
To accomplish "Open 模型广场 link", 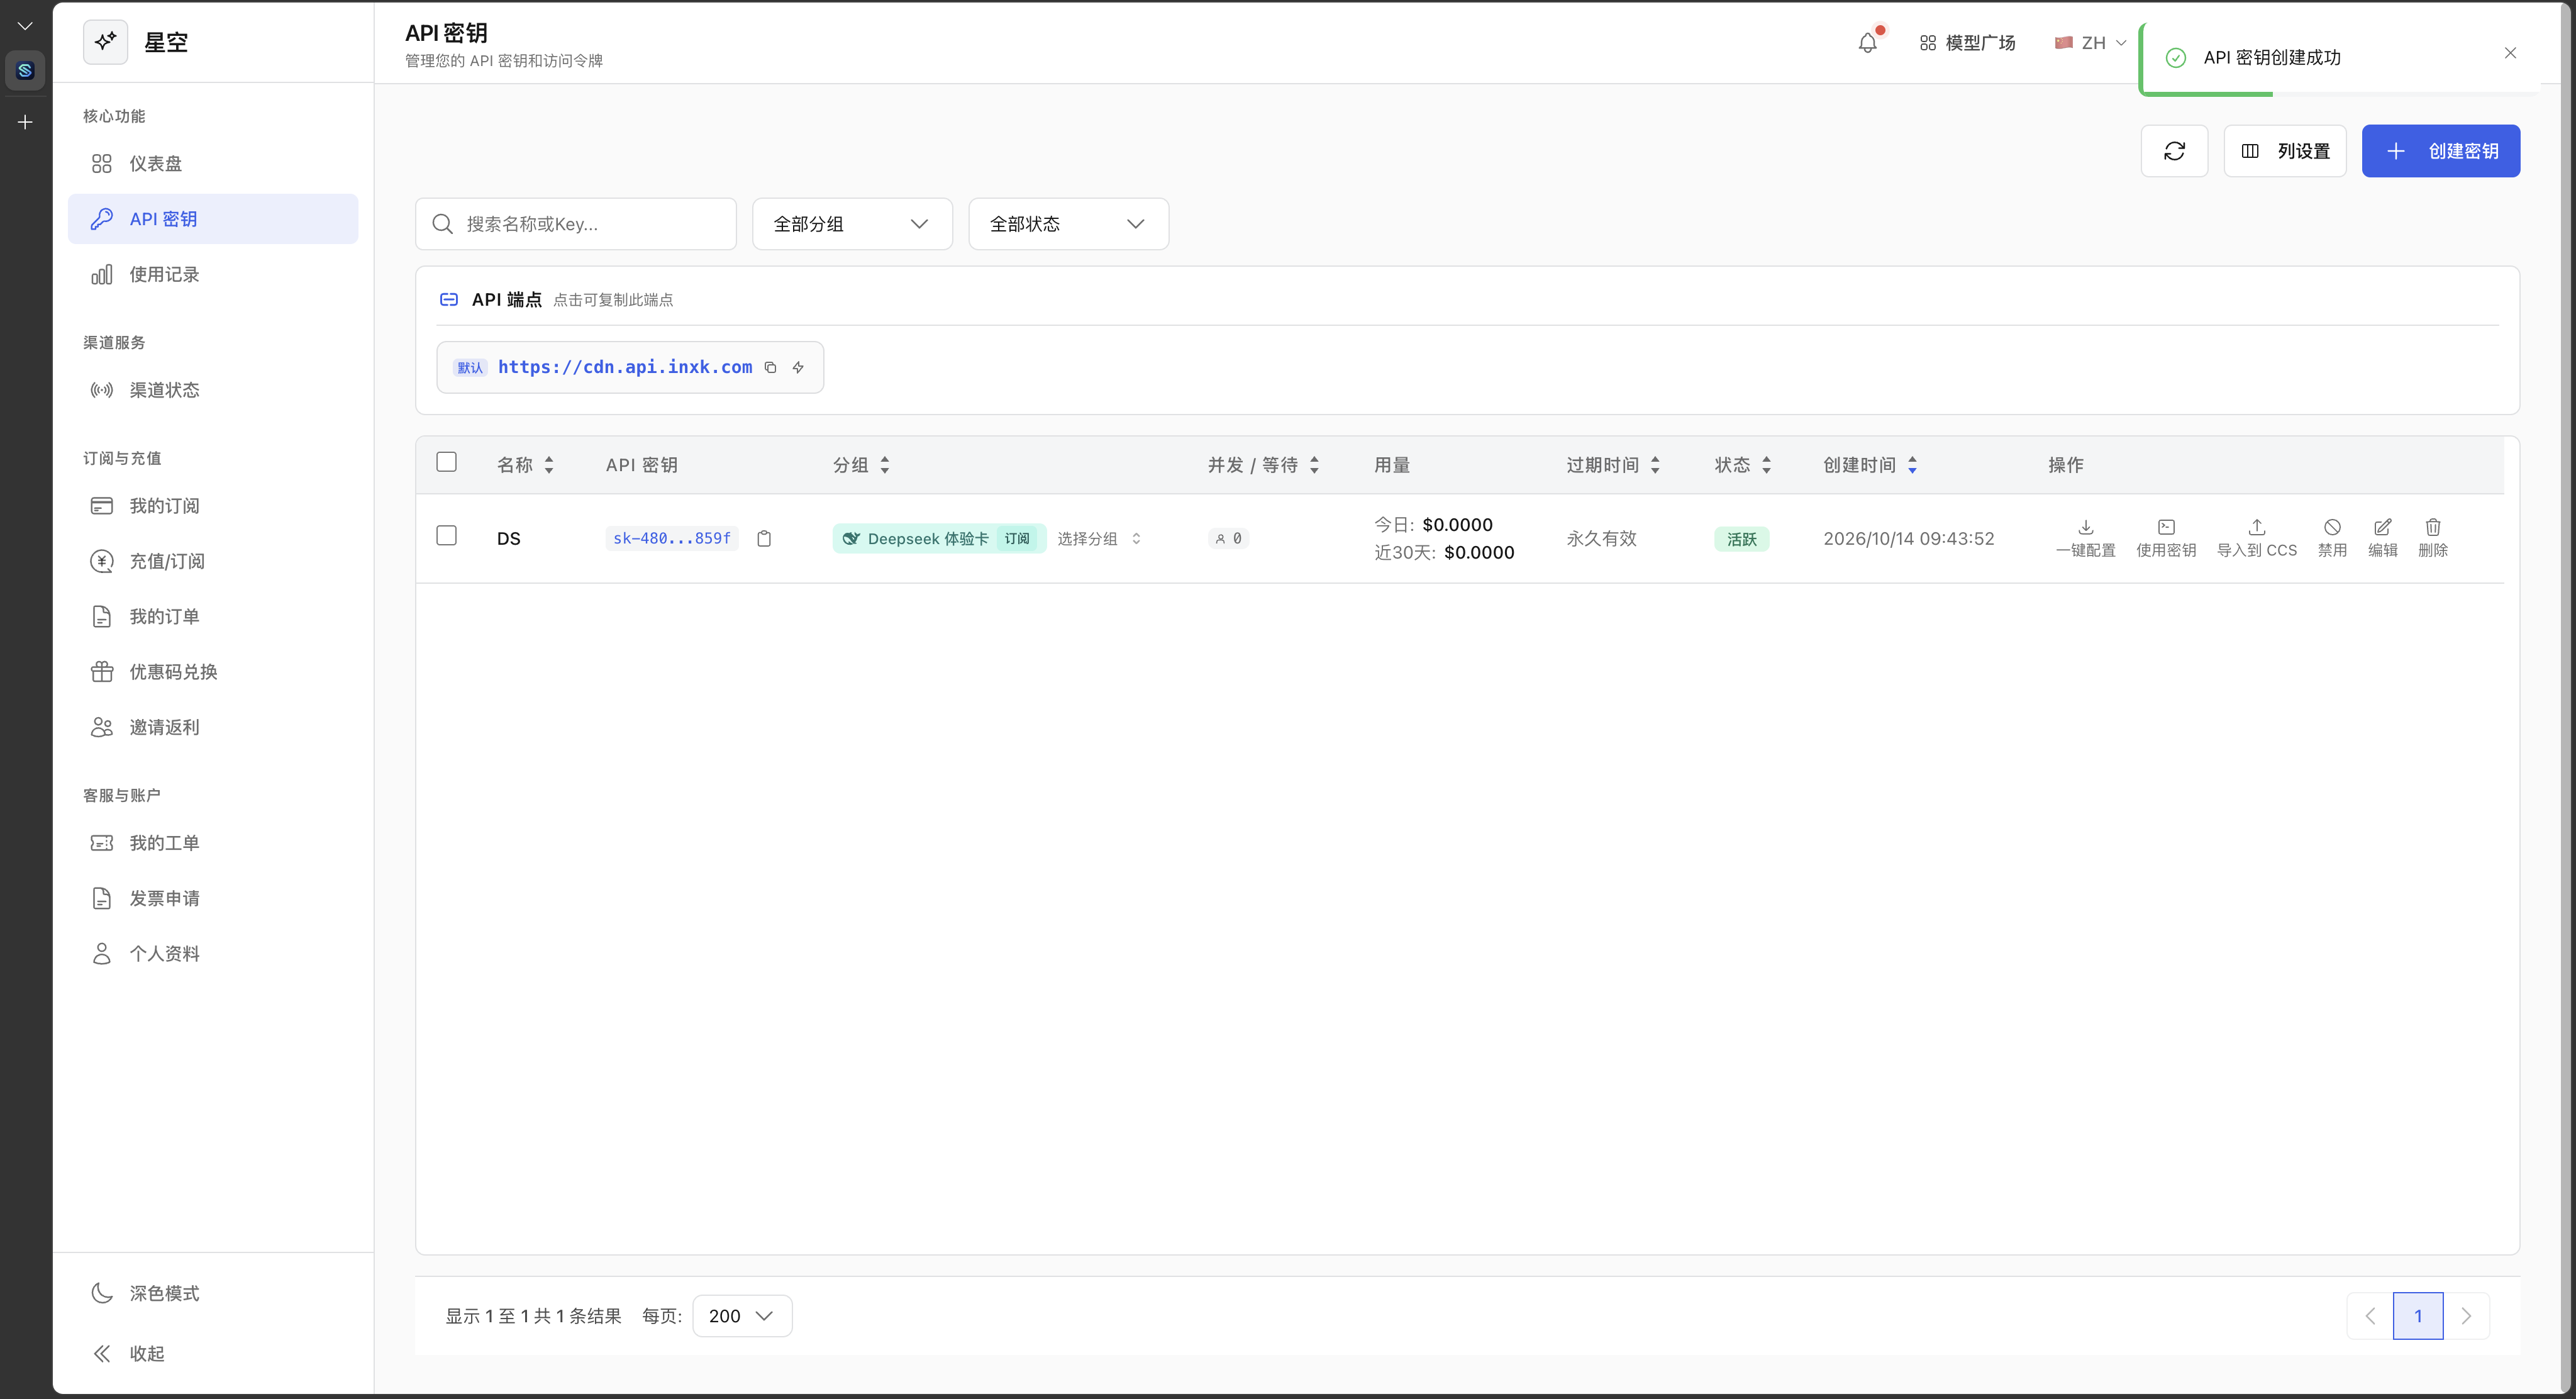I will (x=1967, y=43).
